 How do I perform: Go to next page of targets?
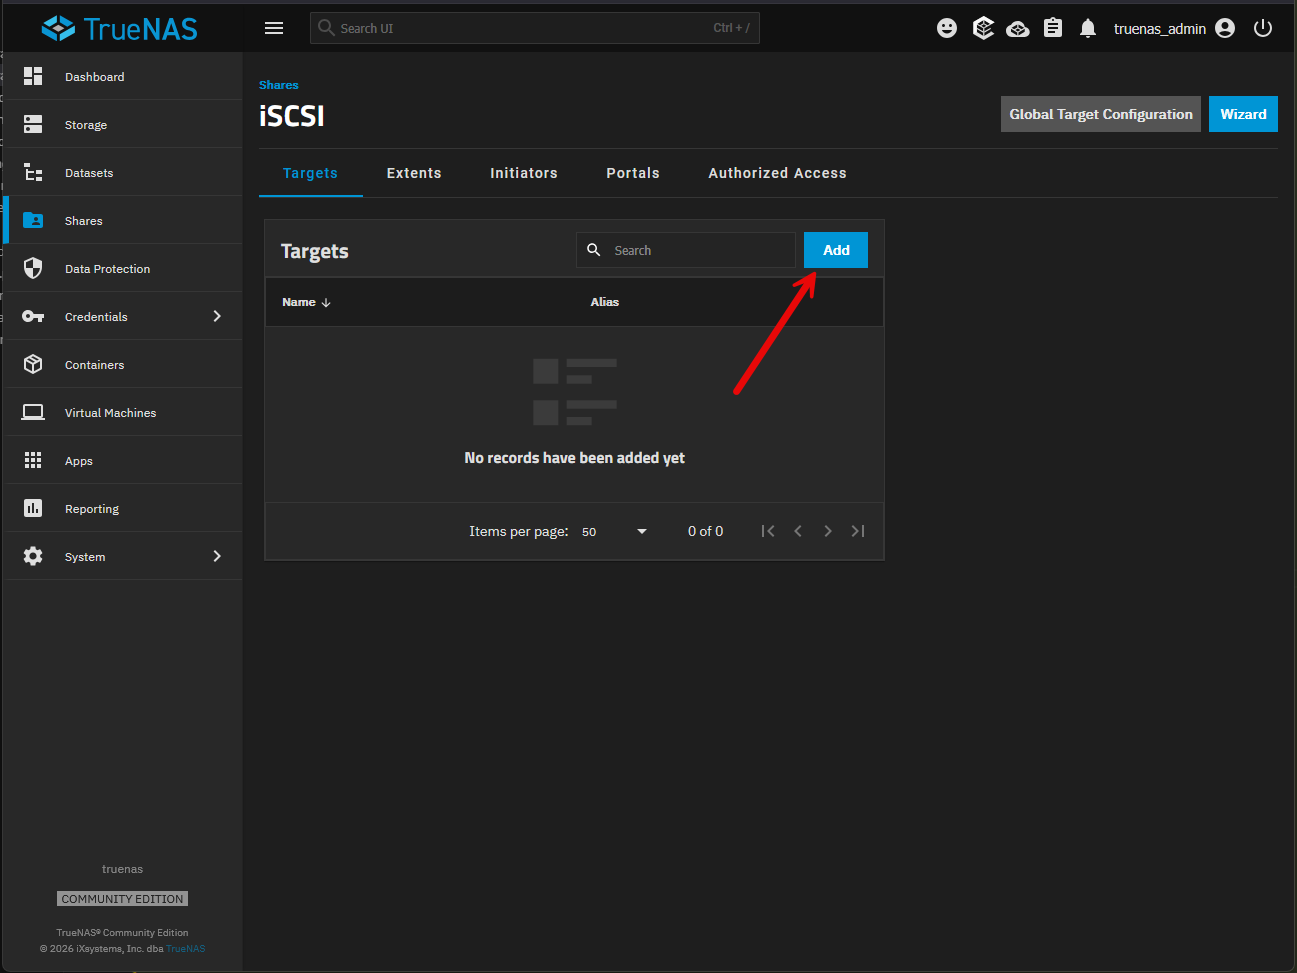[828, 531]
